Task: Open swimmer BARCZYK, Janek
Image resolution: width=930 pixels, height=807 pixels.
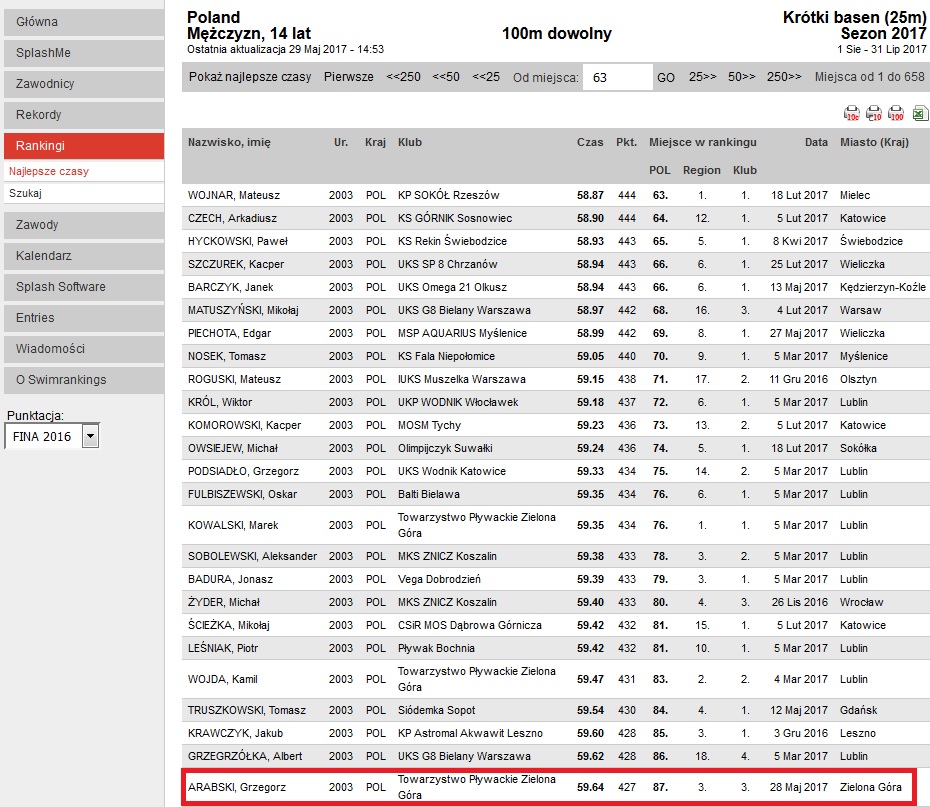Action: pos(231,288)
